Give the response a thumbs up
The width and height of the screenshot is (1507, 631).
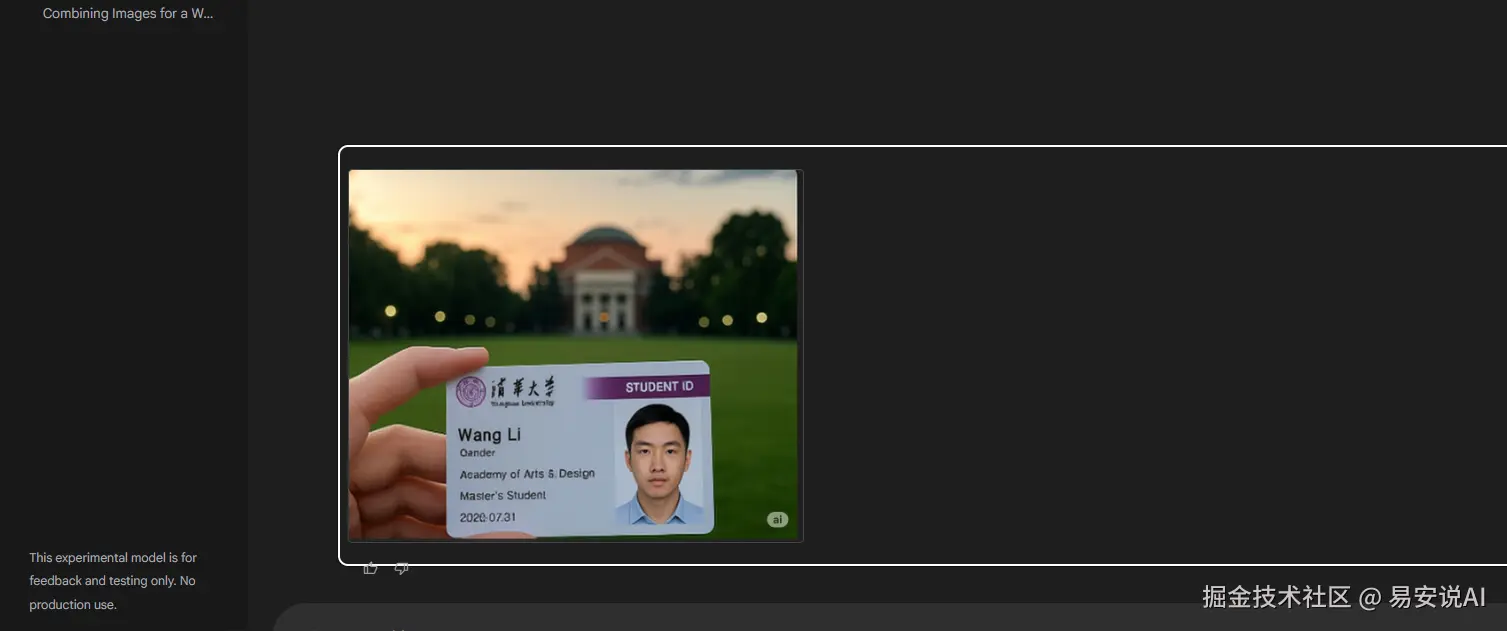point(371,568)
